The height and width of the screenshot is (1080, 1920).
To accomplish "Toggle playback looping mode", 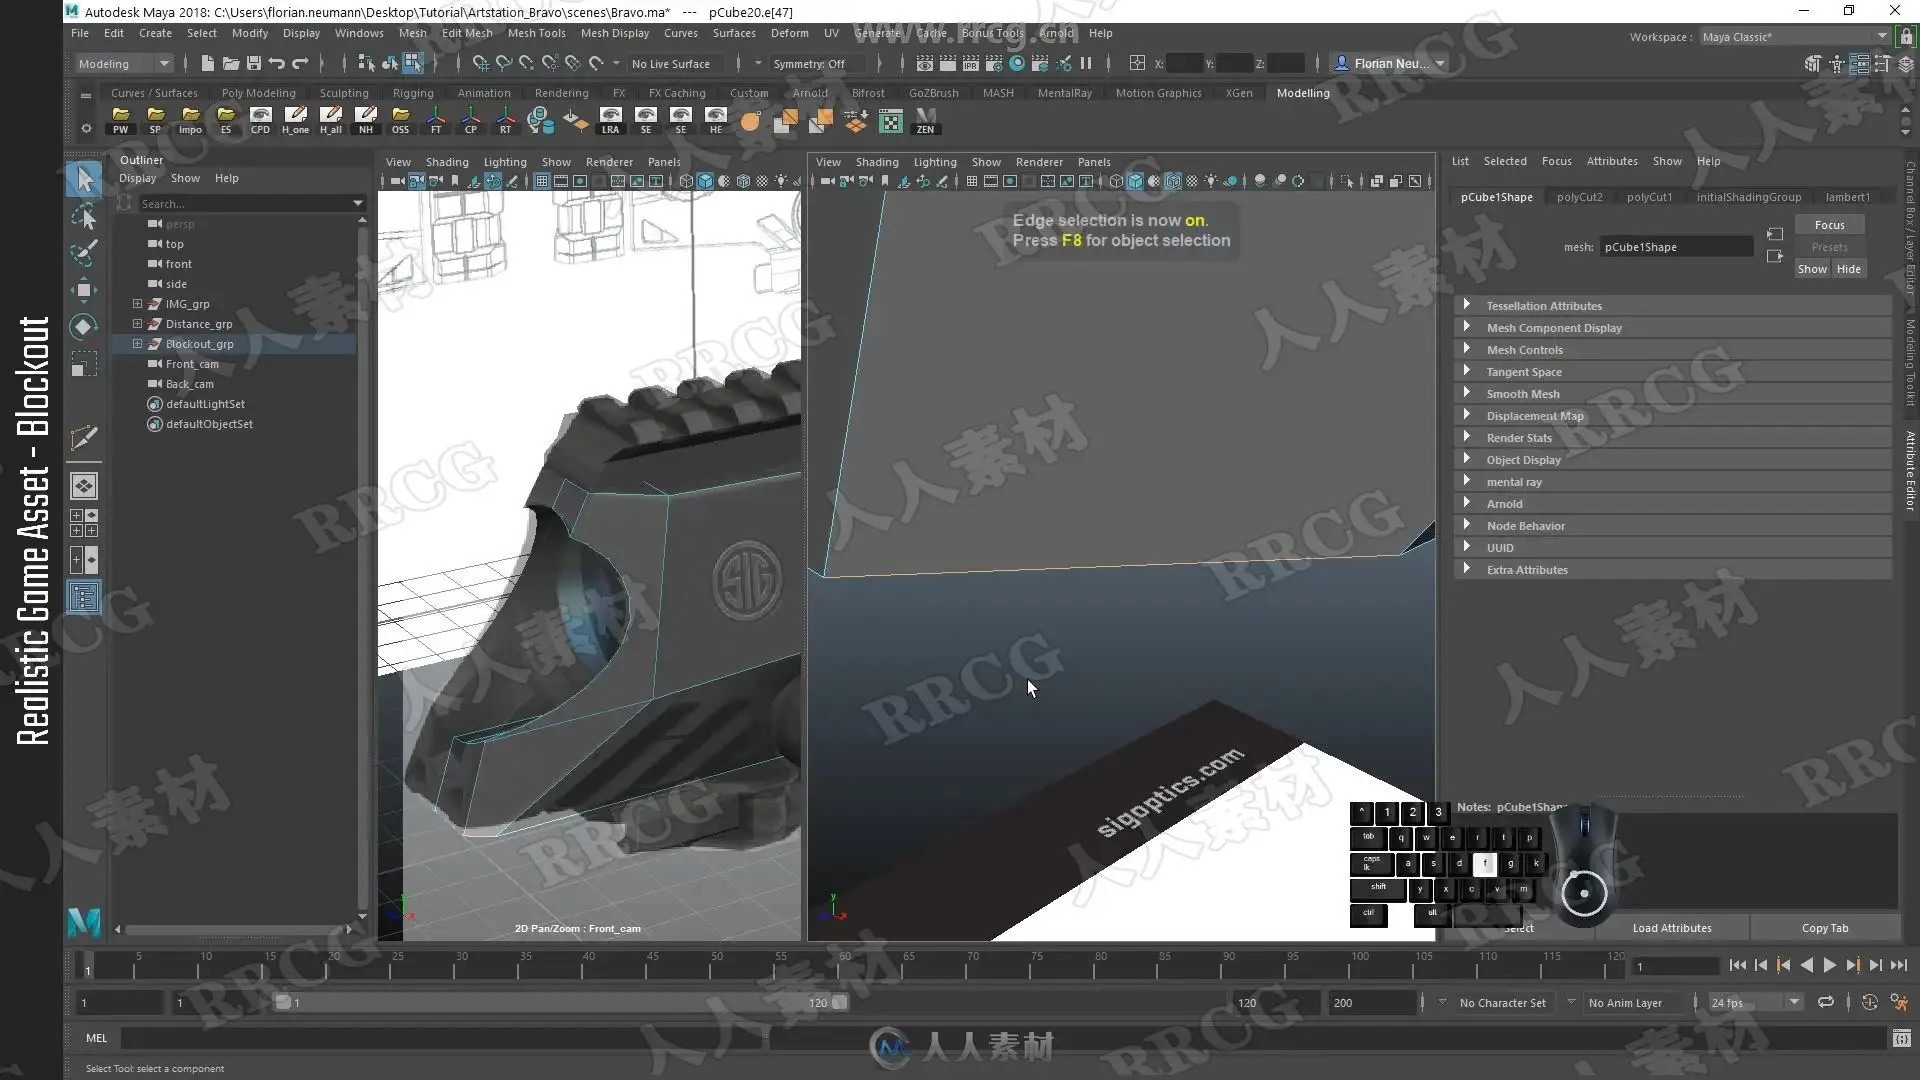I will [x=1826, y=1002].
